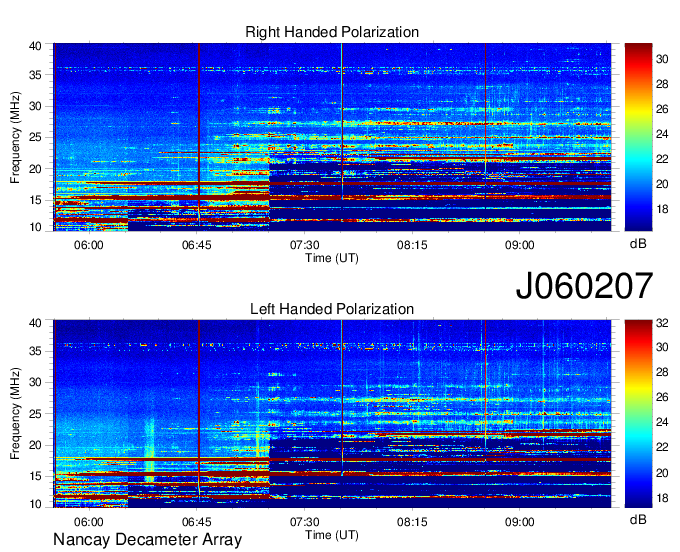680x552 pixels.
Task: Click the 08:15 tick label of top plot
Action: 412,245
